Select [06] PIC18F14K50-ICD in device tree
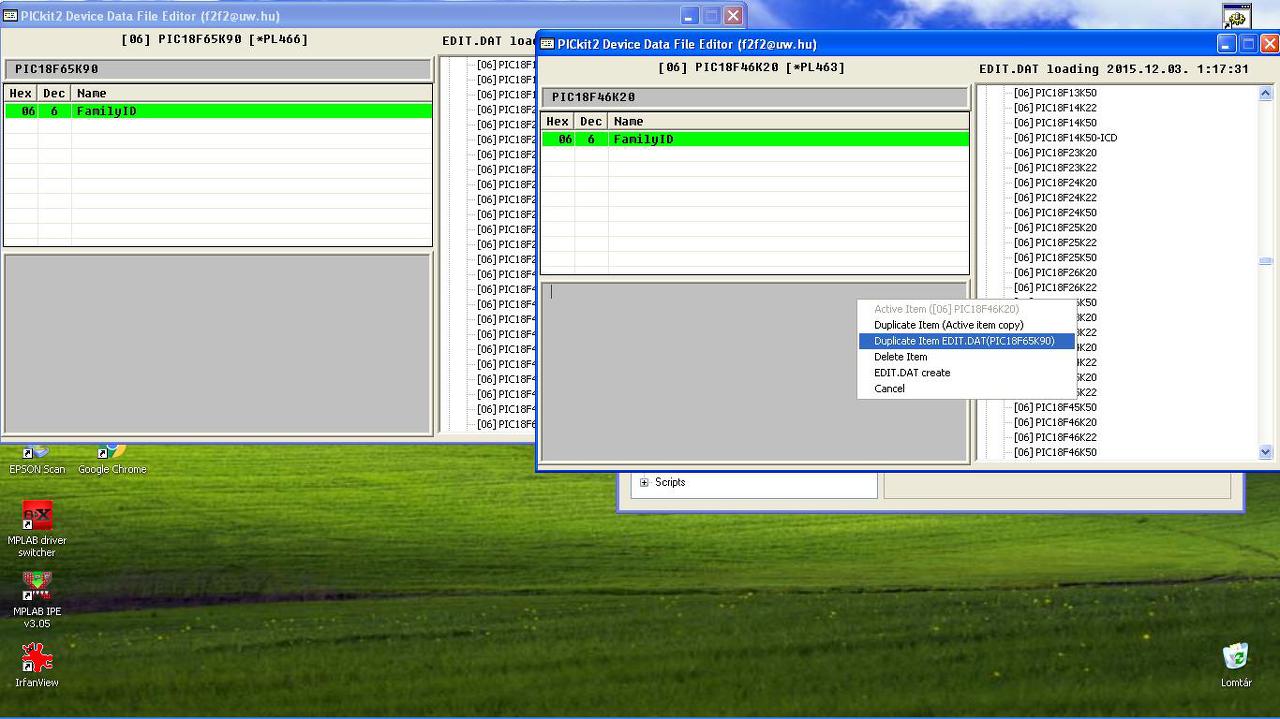Viewport: 1280px width, 719px height. (x=1065, y=138)
